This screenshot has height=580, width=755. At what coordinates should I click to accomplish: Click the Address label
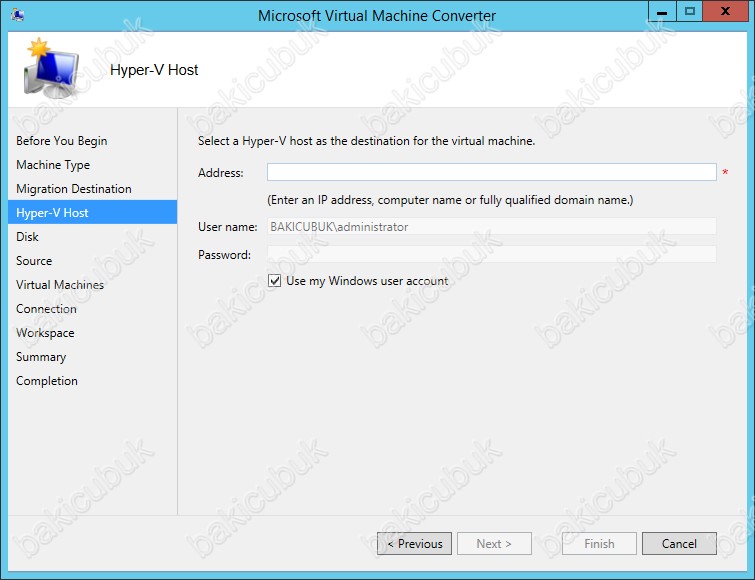tap(221, 173)
